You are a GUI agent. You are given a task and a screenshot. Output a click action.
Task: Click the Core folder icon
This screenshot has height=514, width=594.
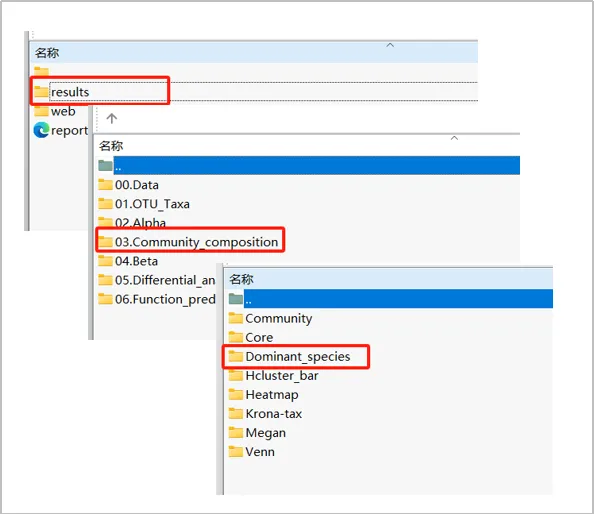[236, 337]
